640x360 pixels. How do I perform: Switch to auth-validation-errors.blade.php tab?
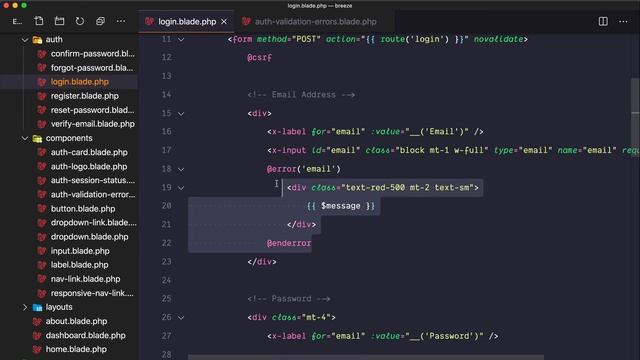pos(310,22)
